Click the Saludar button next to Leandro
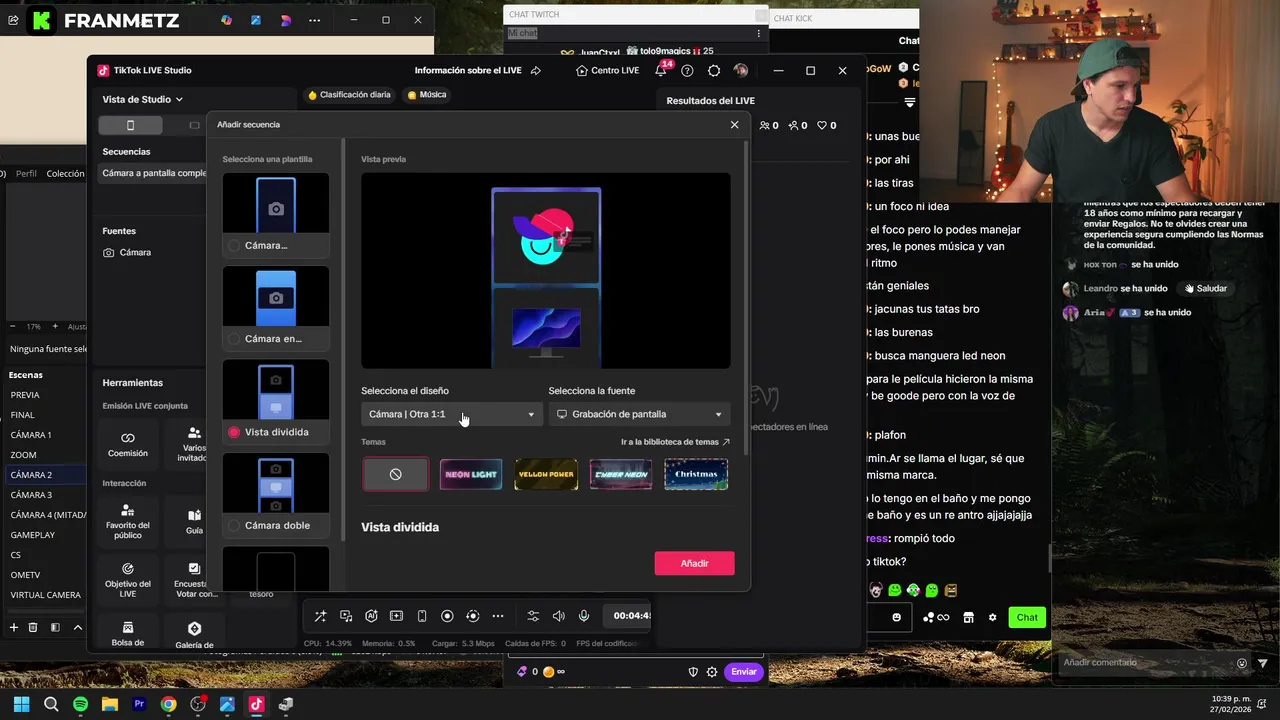Screen dimensions: 1280x720 [x=1206, y=288]
